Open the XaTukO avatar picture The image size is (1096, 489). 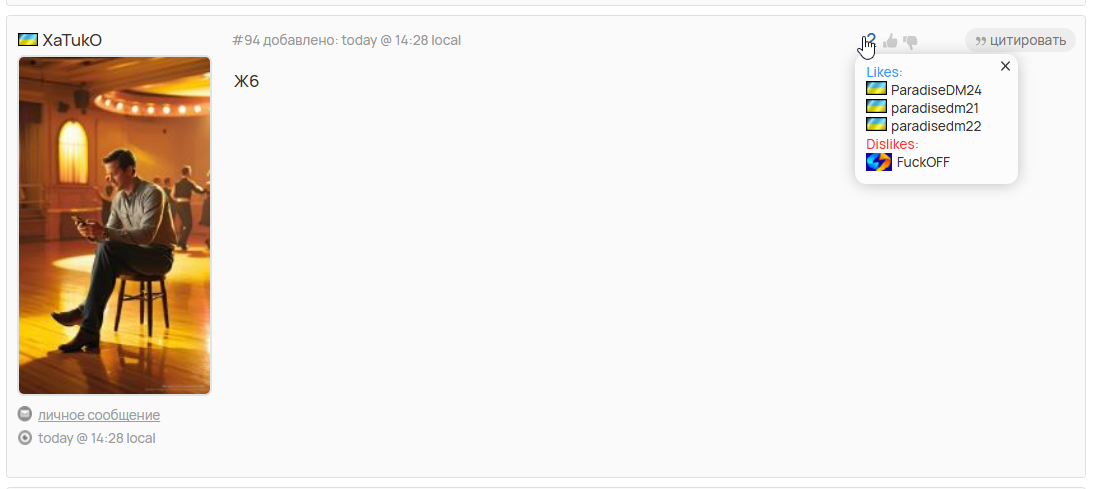[x=115, y=226]
